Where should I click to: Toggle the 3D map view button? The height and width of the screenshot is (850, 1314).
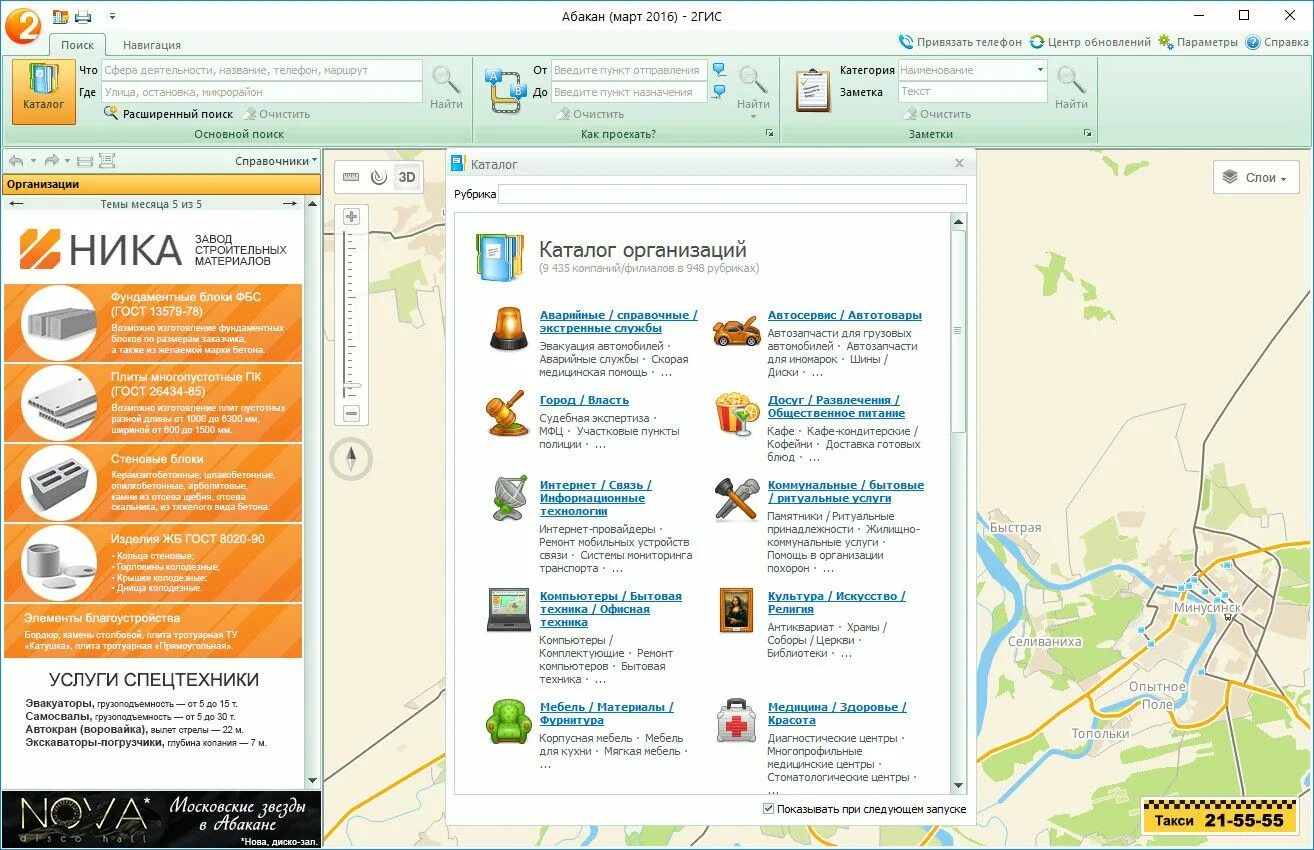point(407,177)
